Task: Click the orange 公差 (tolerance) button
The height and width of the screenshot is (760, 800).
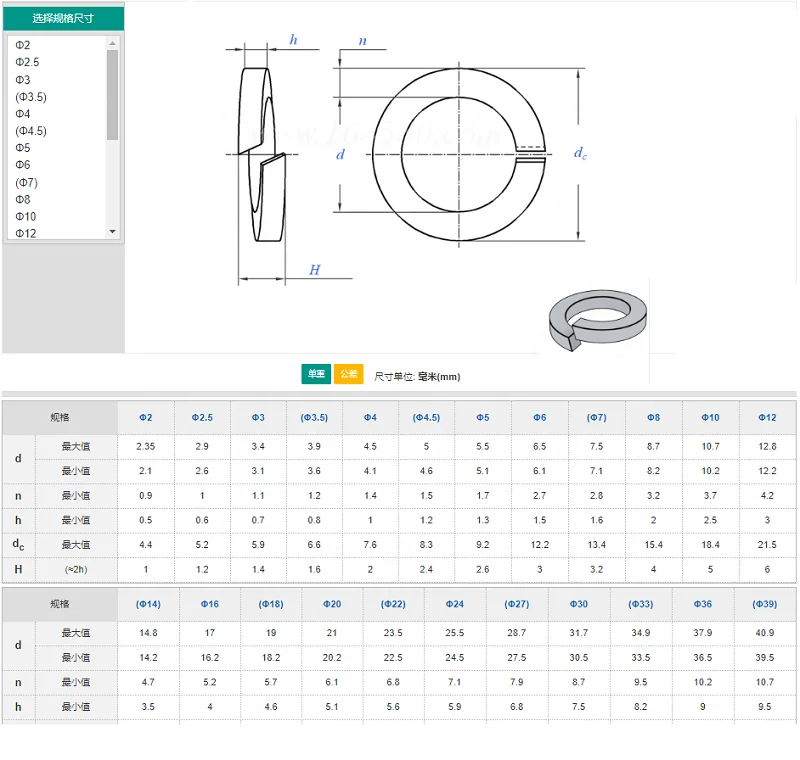Action: pyautogui.click(x=347, y=373)
